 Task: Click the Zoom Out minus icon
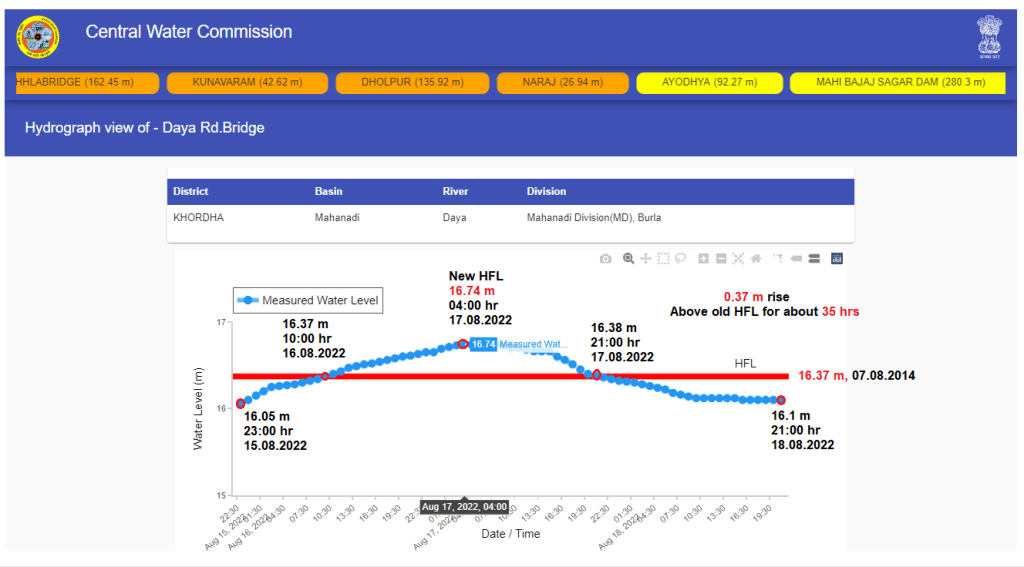[x=721, y=259]
